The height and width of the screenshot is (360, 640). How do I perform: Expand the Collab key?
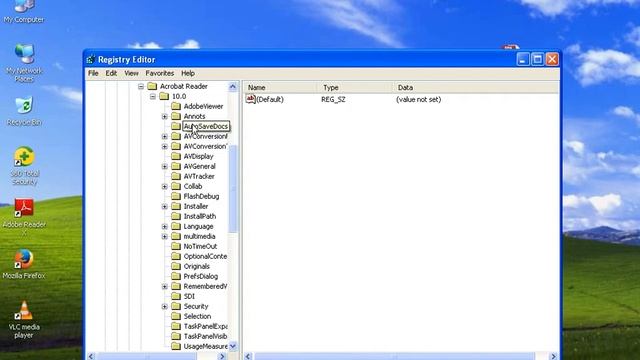[x=164, y=187]
